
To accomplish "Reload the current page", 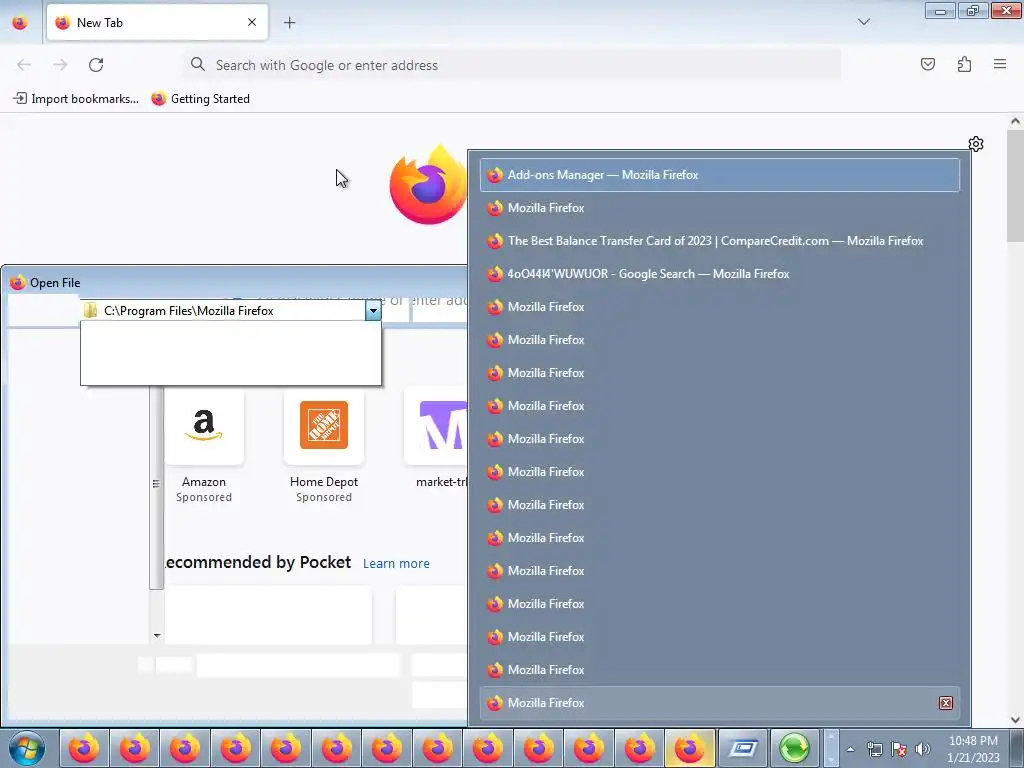I will (x=96, y=65).
